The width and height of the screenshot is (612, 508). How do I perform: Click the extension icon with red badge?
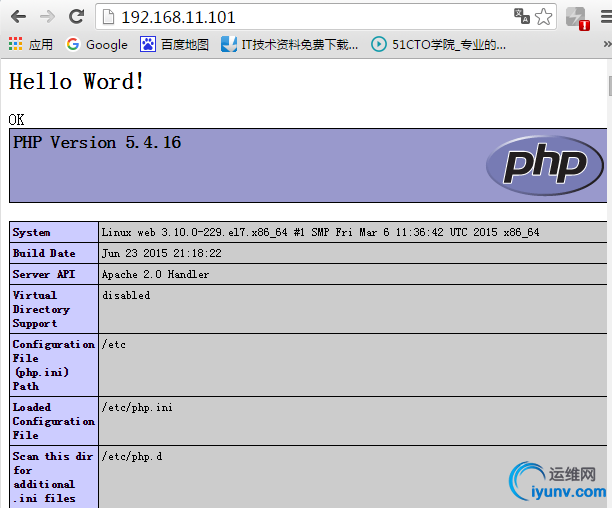pos(577,19)
